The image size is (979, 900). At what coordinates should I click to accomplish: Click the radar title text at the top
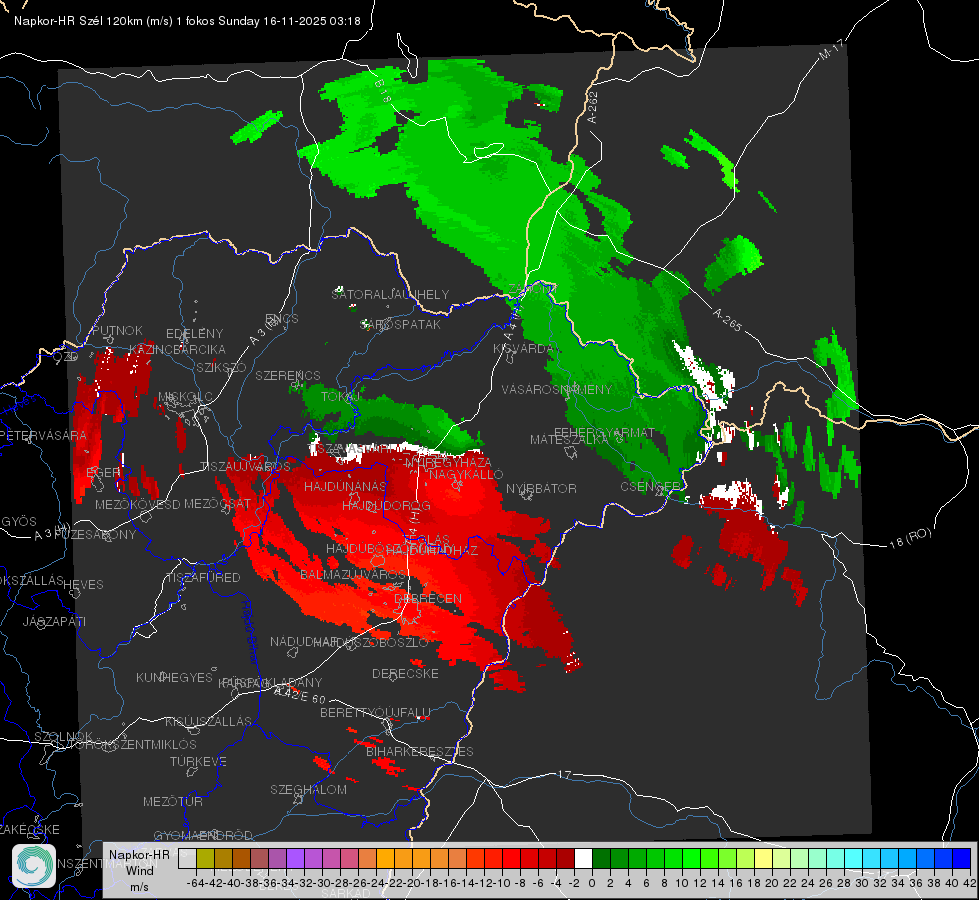187,21
